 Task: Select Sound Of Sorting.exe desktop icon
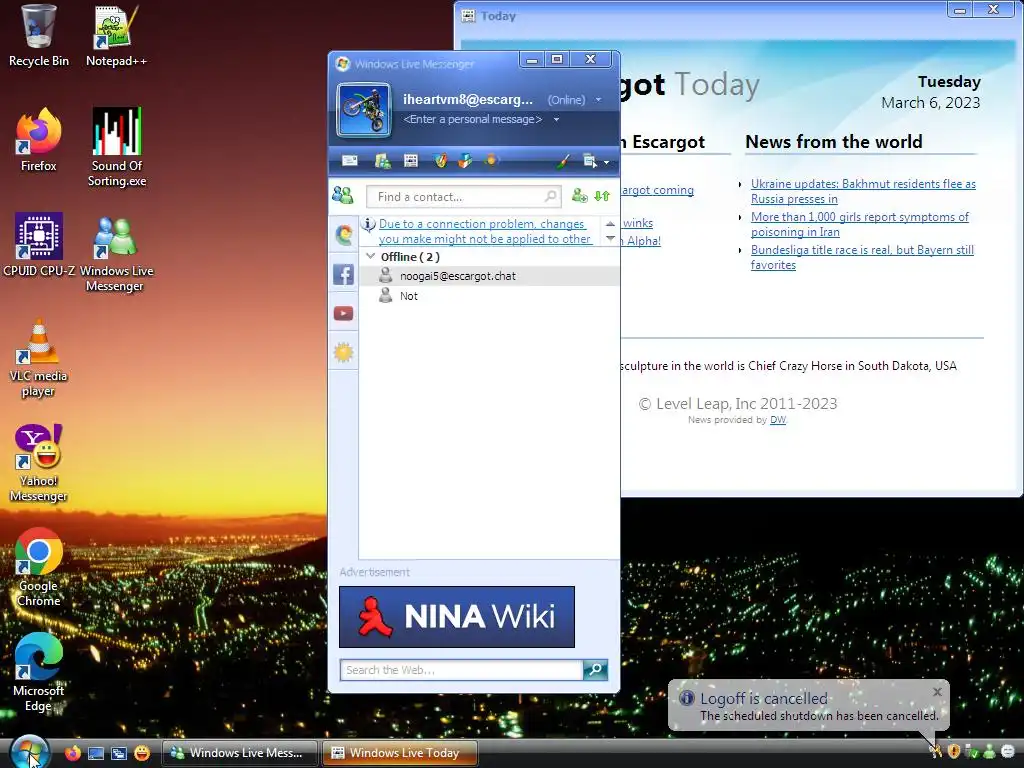click(x=117, y=148)
